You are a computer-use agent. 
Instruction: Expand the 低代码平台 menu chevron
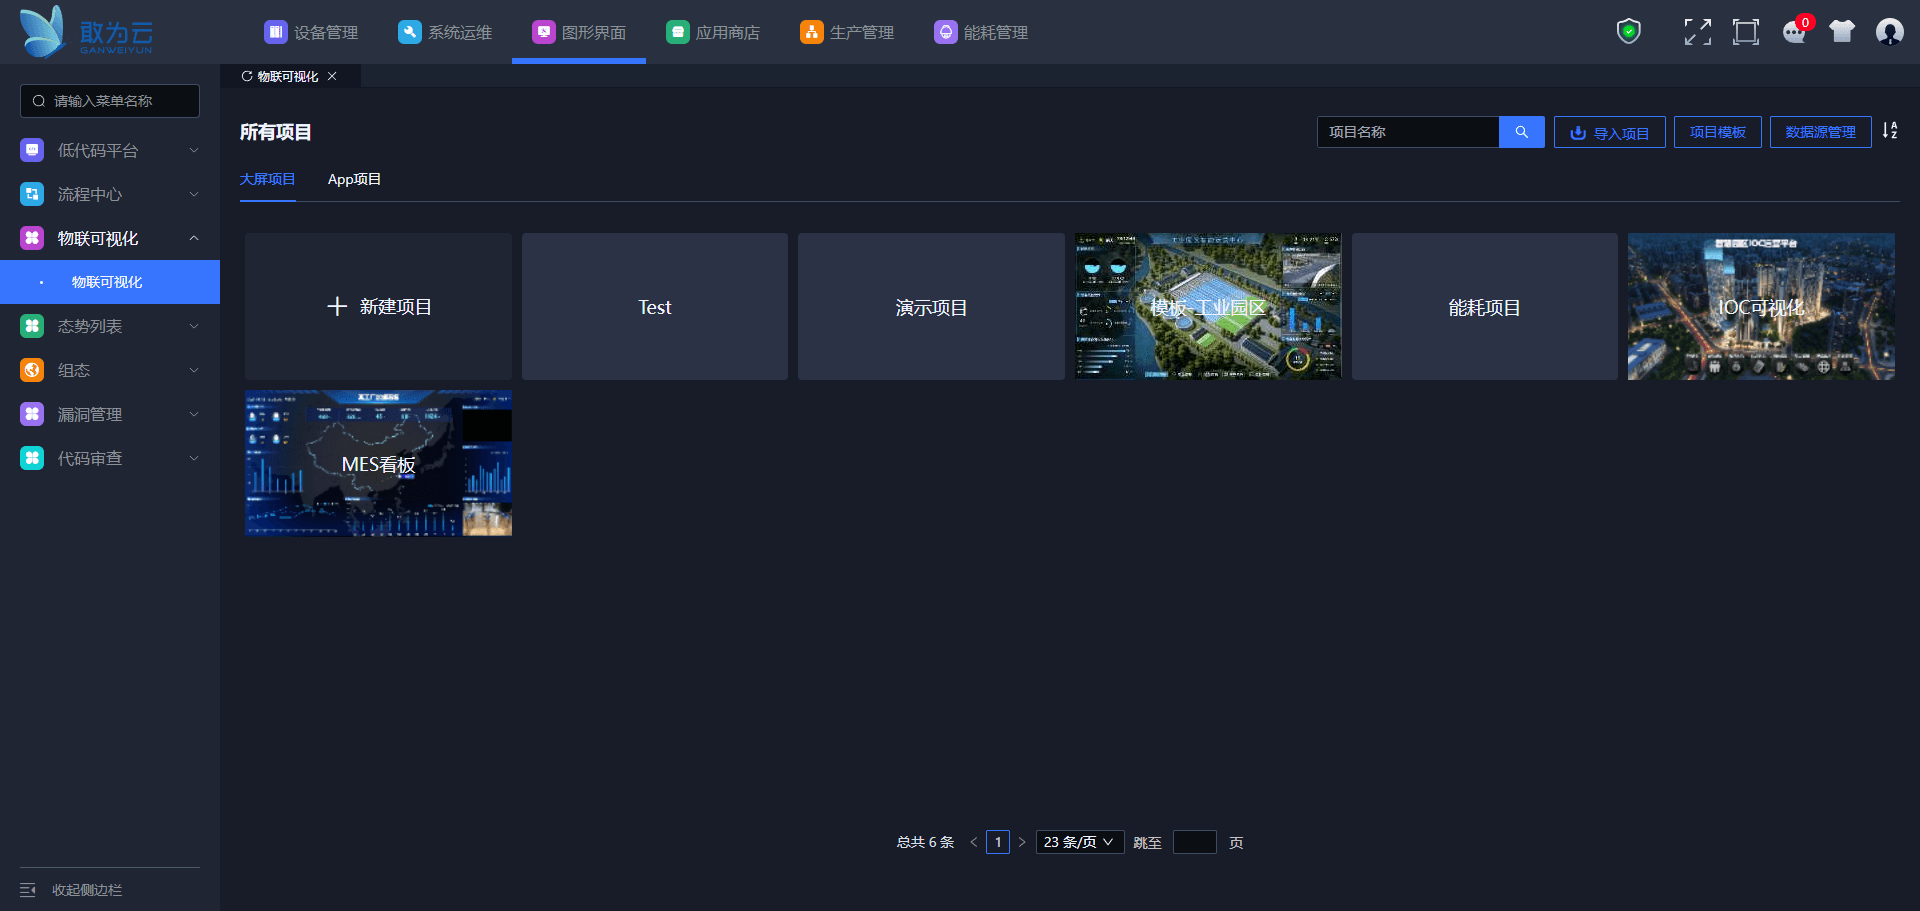(x=194, y=150)
